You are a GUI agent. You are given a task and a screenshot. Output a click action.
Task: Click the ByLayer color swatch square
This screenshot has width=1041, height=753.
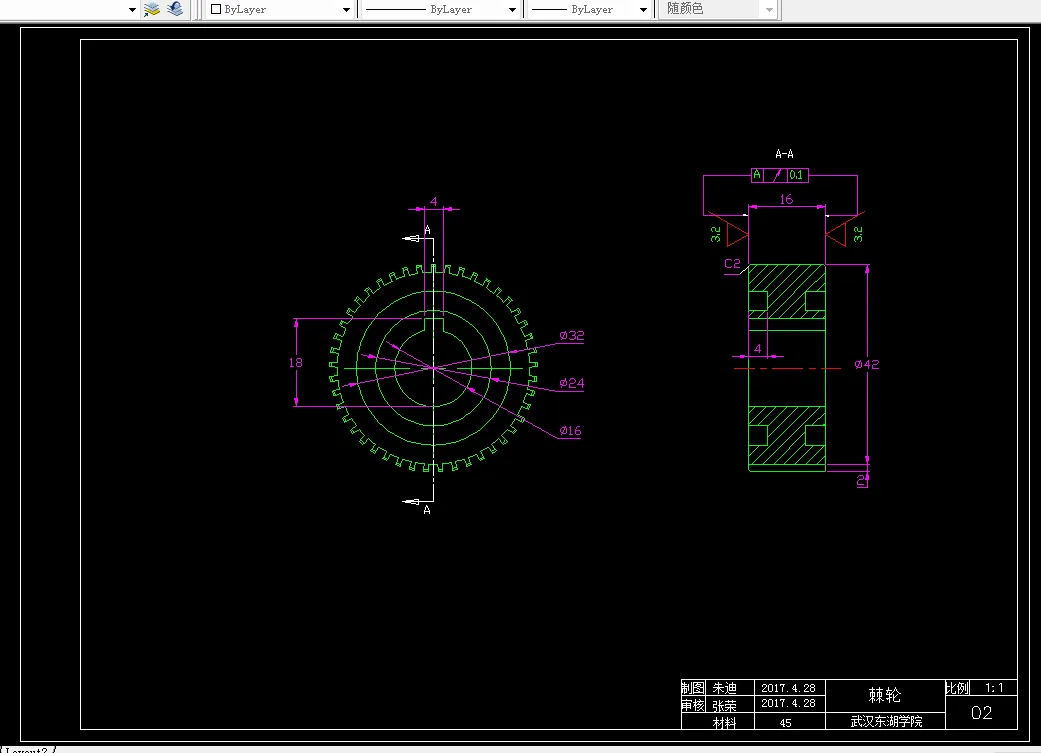pyautogui.click(x=216, y=9)
